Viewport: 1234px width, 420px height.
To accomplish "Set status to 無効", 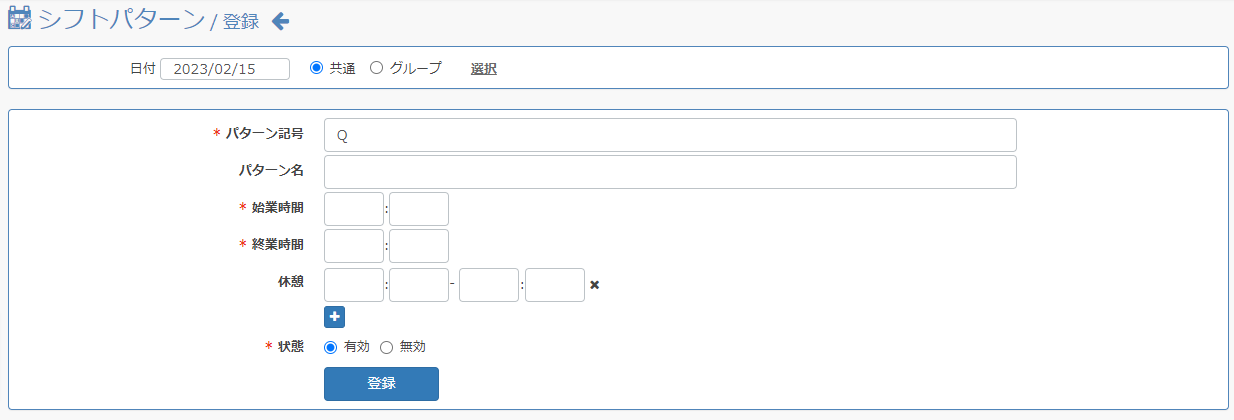I will [386, 347].
